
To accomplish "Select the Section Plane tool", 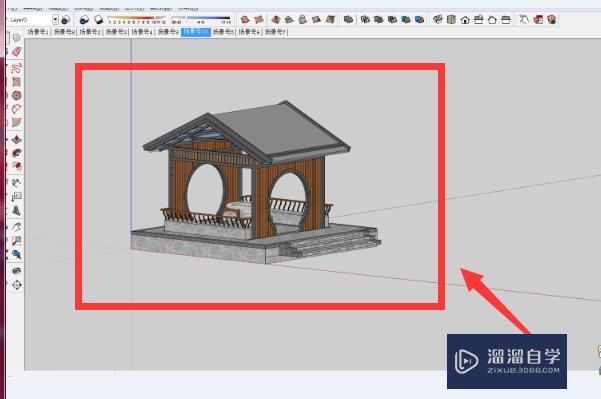I will pyautogui.click(x=16, y=285).
